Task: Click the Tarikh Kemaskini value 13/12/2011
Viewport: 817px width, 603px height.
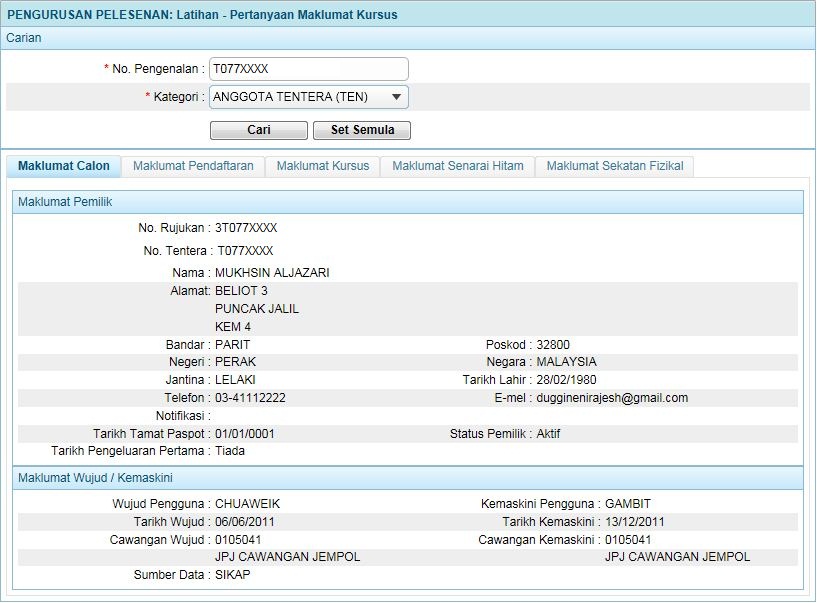Action: tap(635, 522)
